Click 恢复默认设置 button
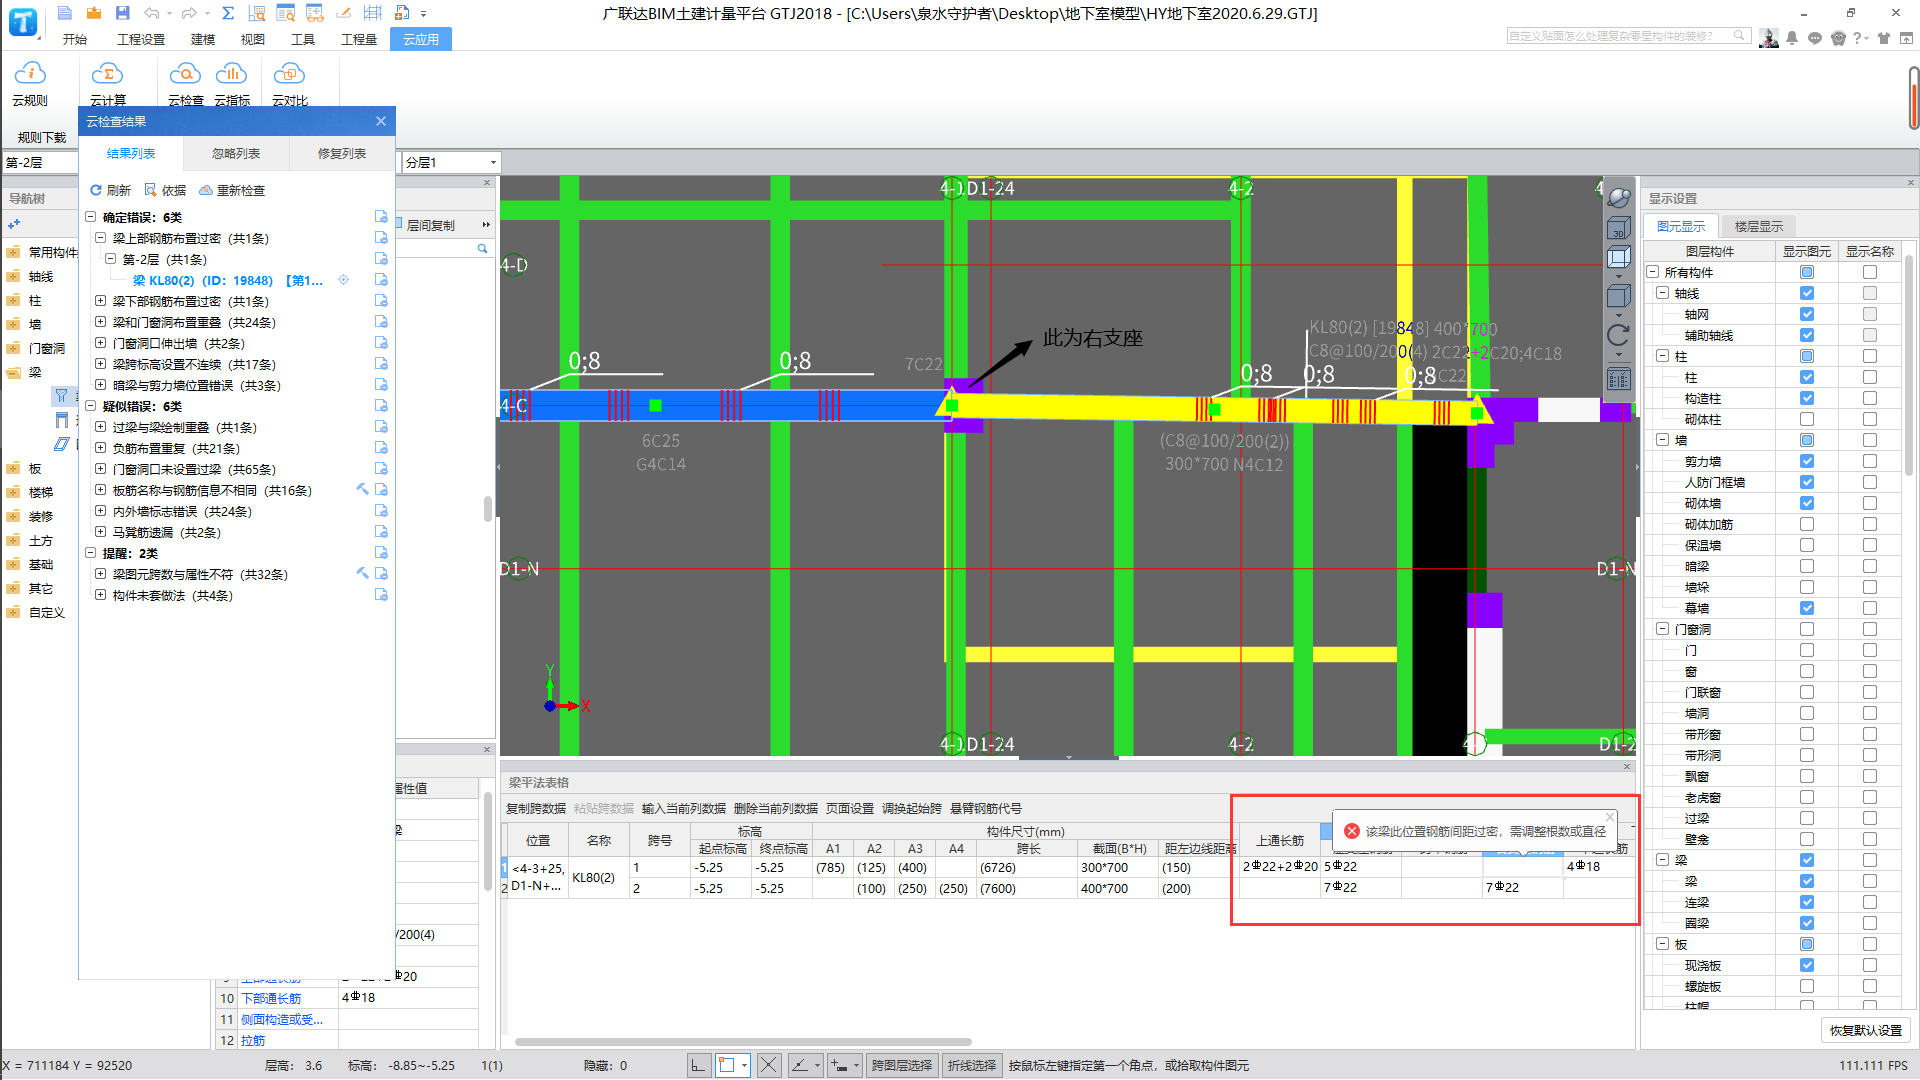 pyautogui.click(x=1866, y=1030)
